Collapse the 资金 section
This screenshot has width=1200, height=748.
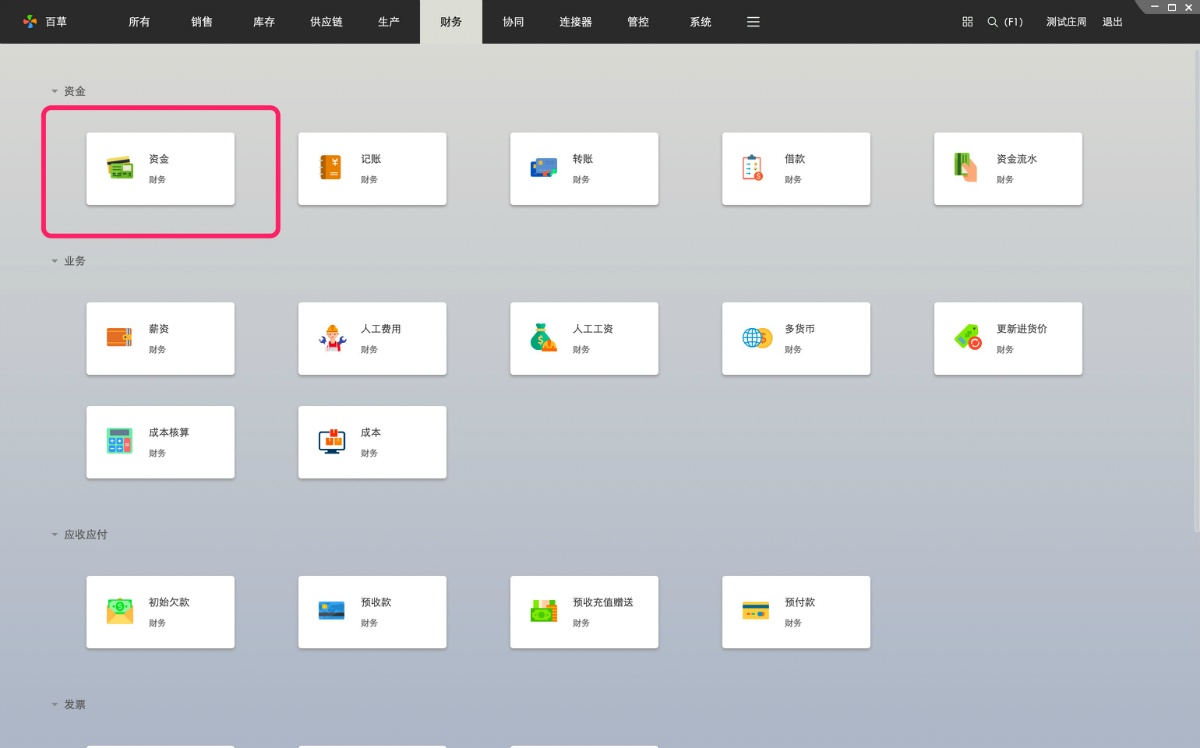point(55,91)
